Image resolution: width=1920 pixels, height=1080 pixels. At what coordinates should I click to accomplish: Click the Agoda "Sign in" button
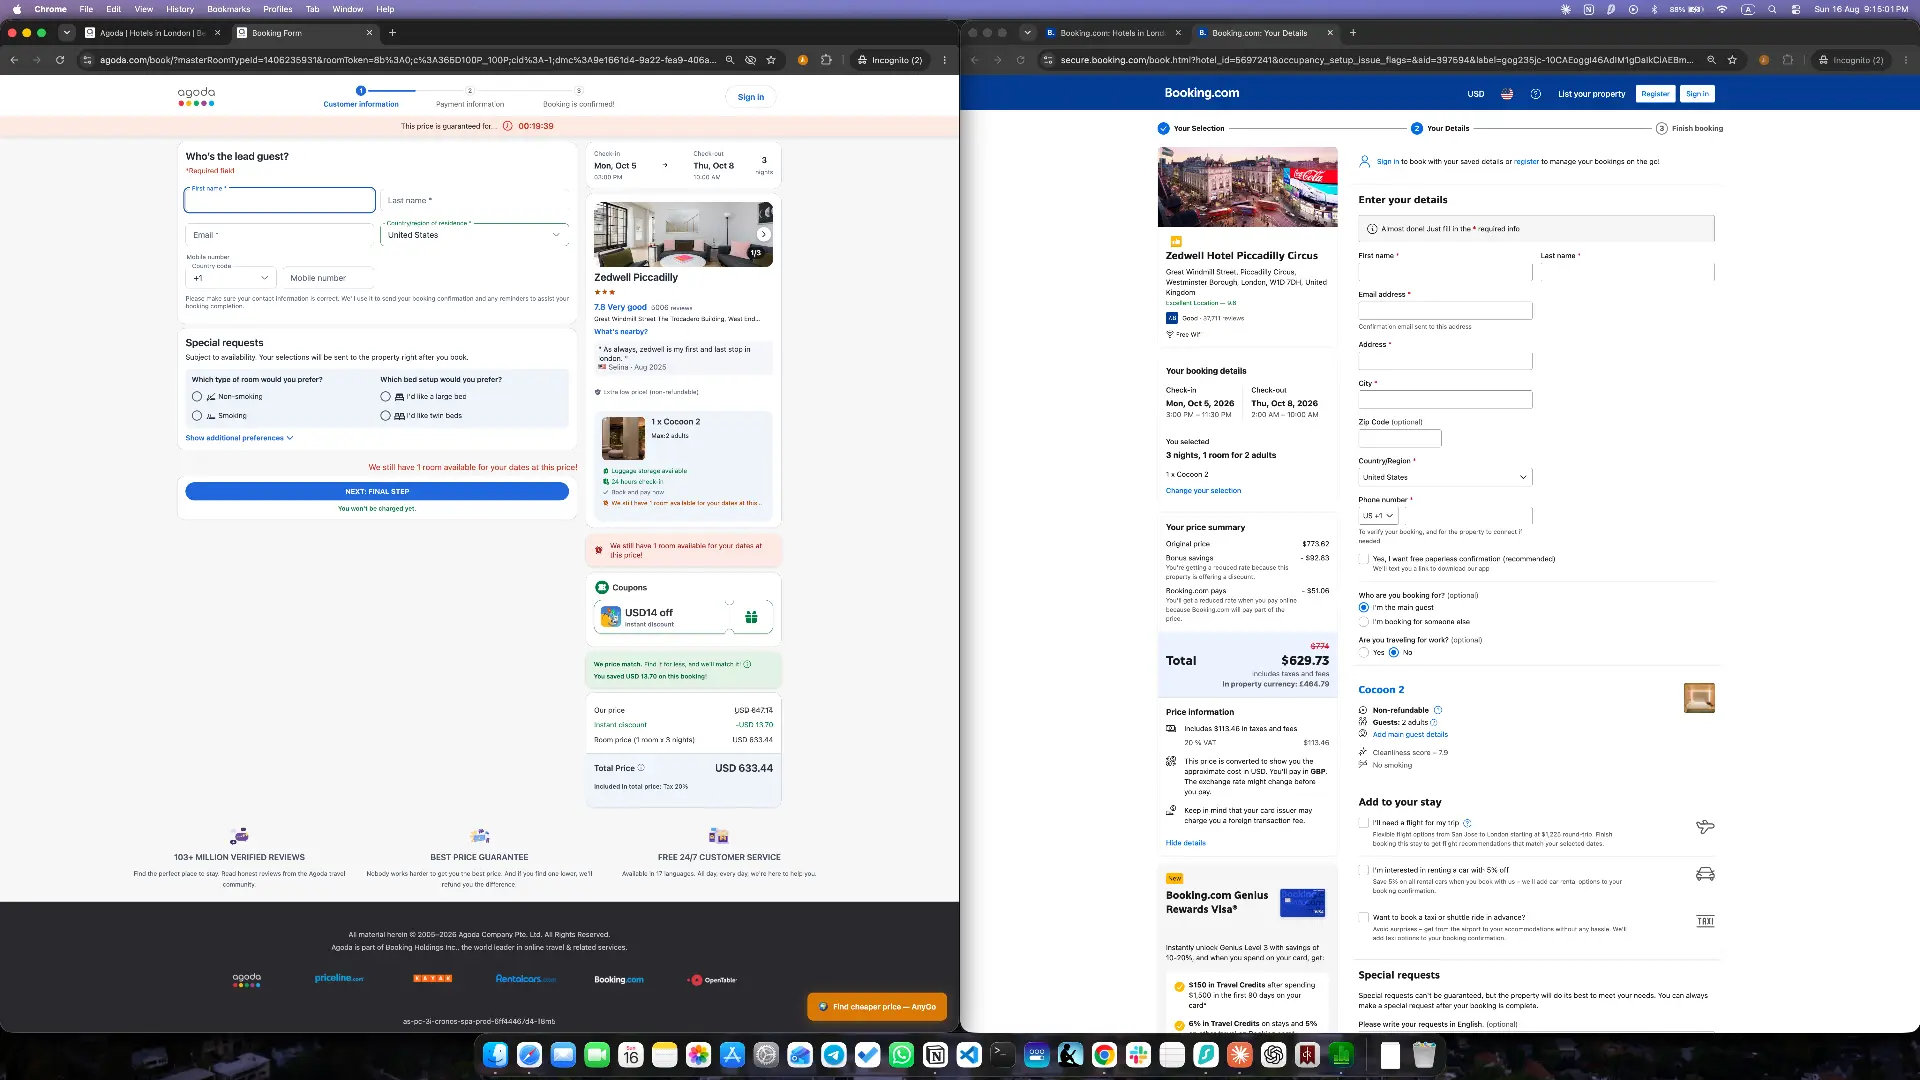[751, 97]
